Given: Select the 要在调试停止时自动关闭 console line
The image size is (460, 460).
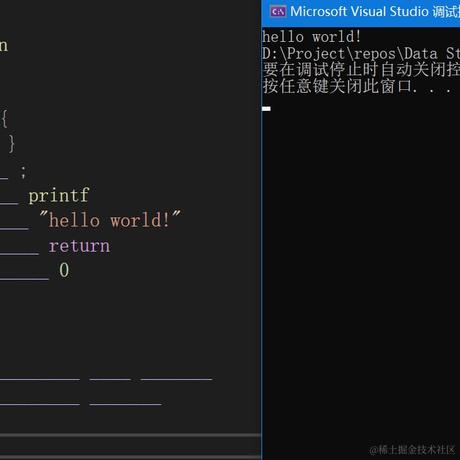Looking at the screenshot, I should pyautogui.click(x=361, y=70).
